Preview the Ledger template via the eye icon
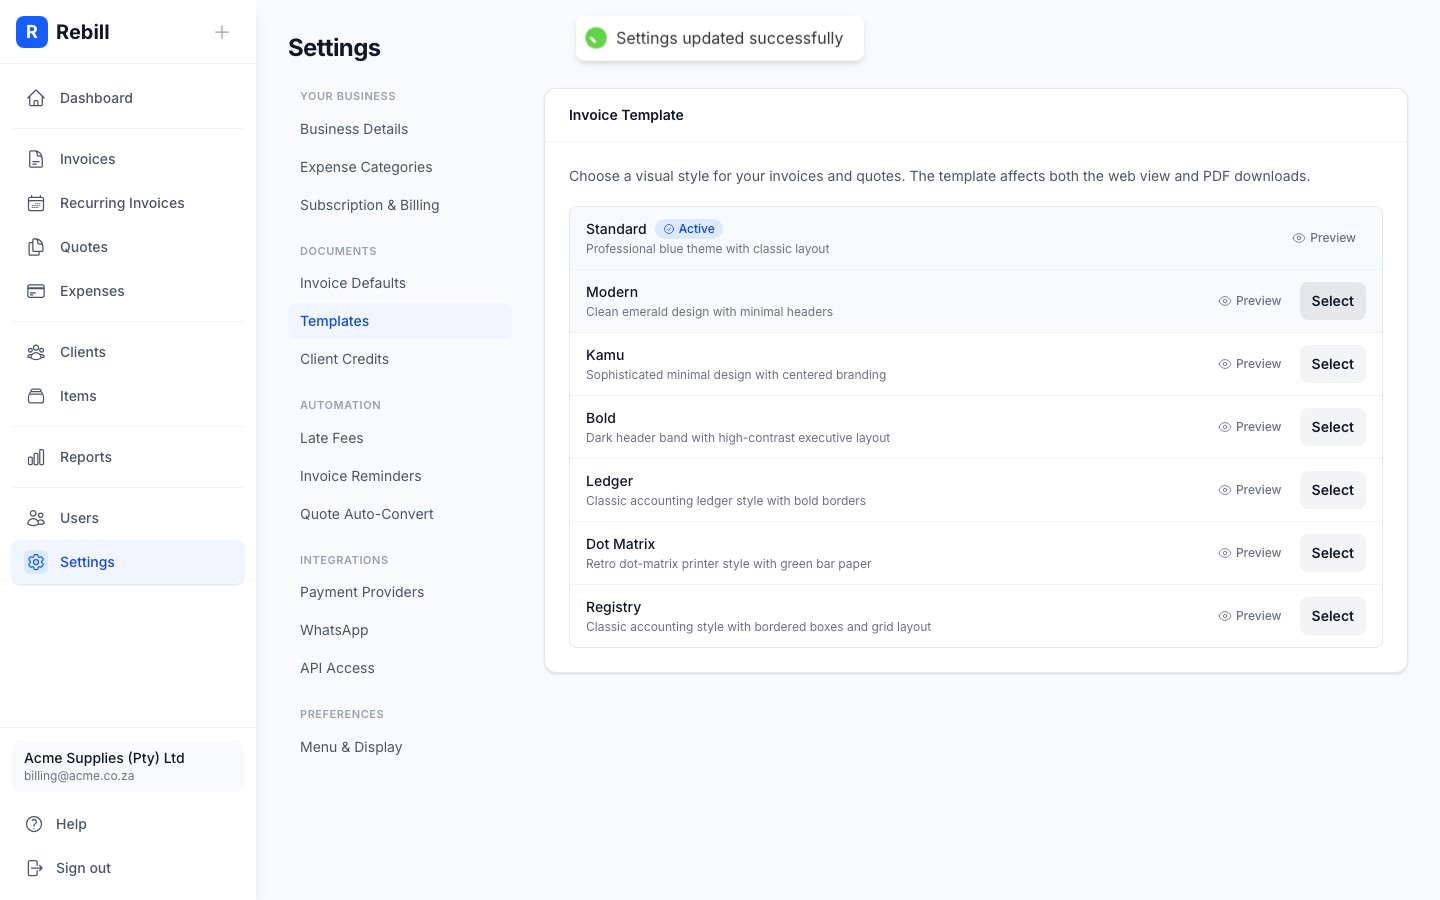This screenshot has width=1440, height=900. click(x=1224, y=490)
